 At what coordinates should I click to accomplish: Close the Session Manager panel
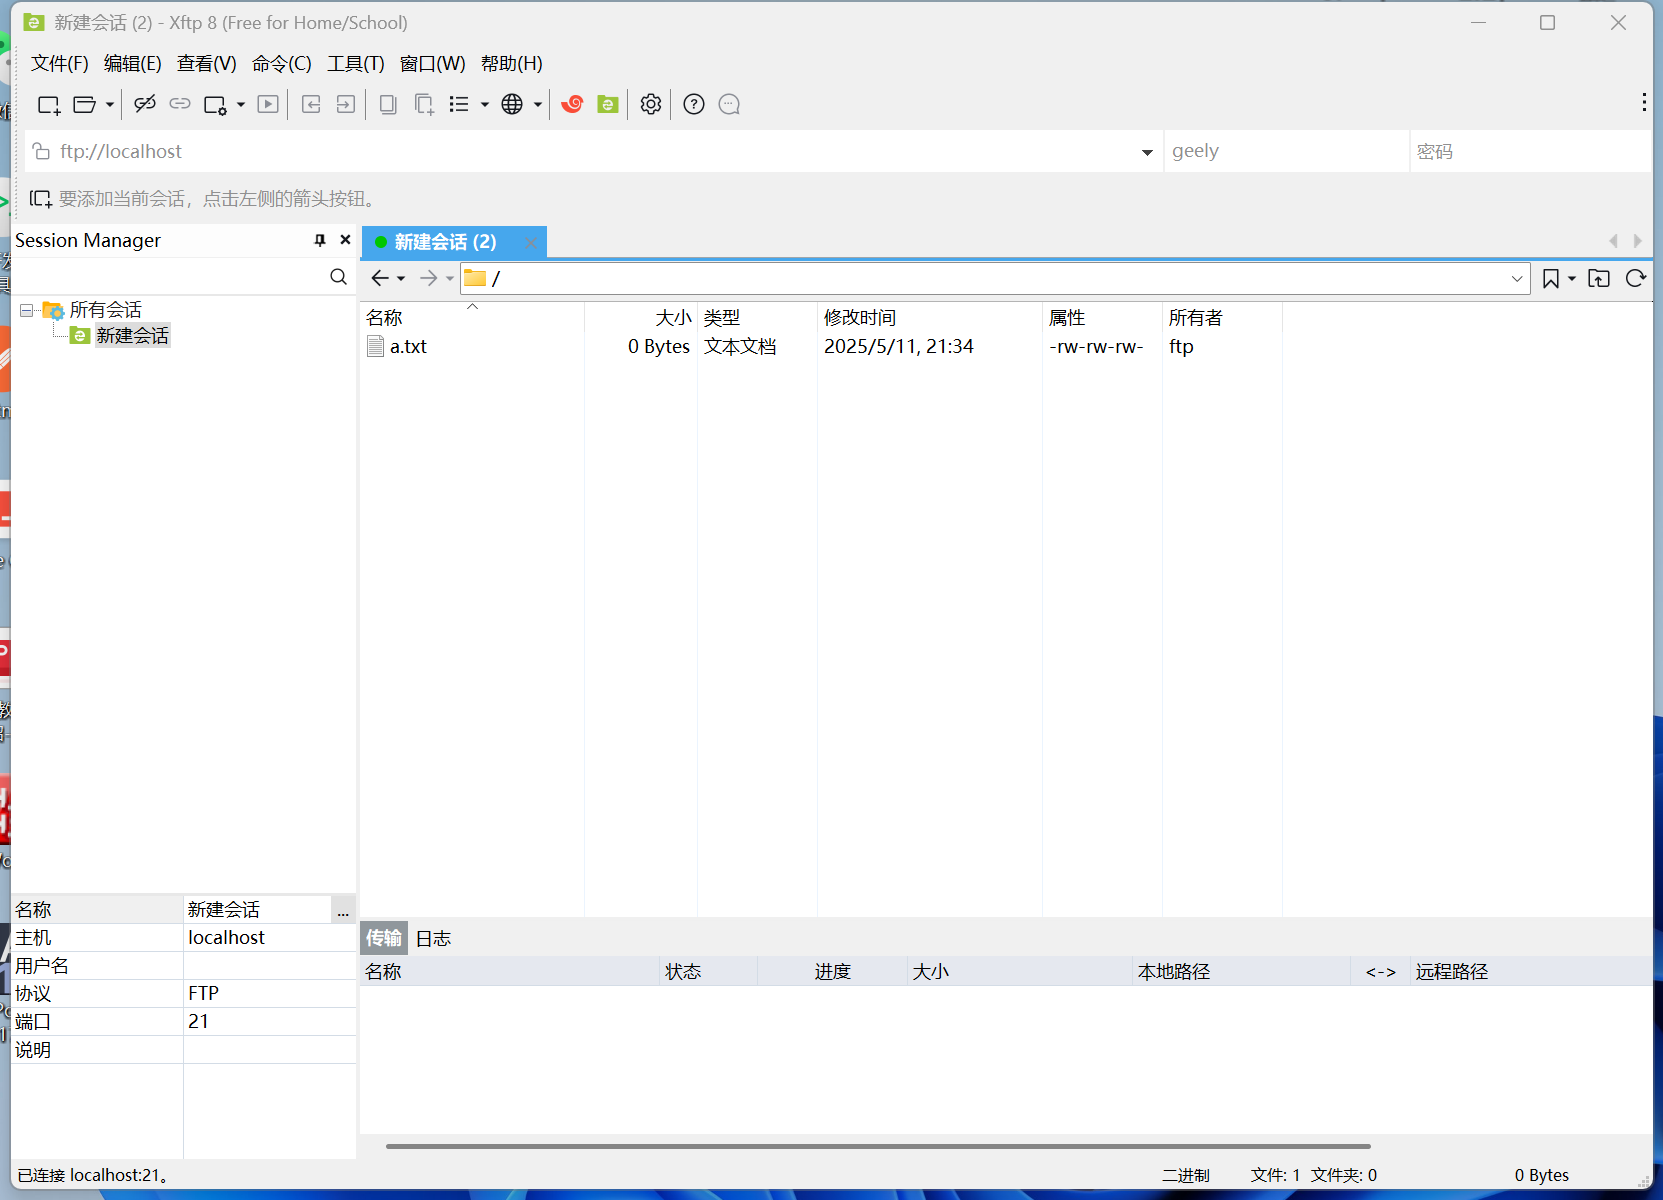[345, 240]
